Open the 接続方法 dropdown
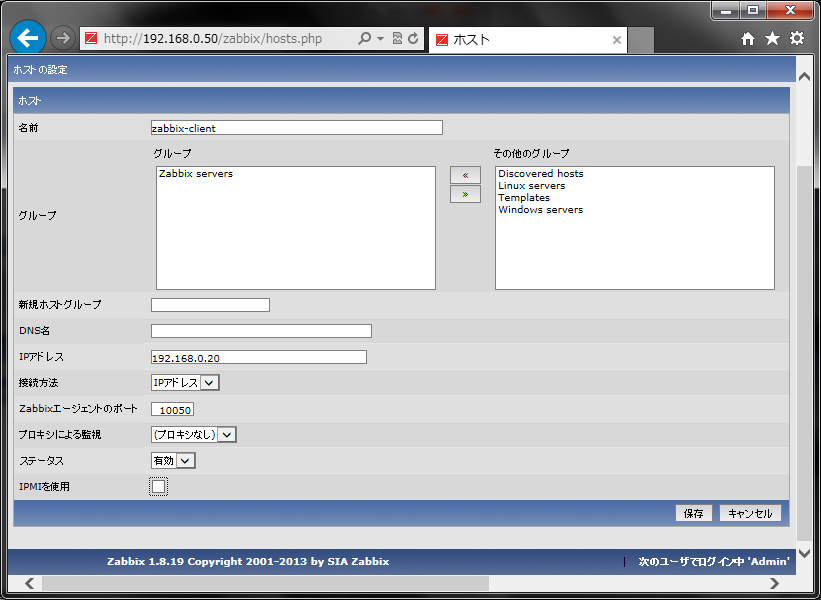The width and height of the screenshot is (821, 600). [x=185, y=383]
